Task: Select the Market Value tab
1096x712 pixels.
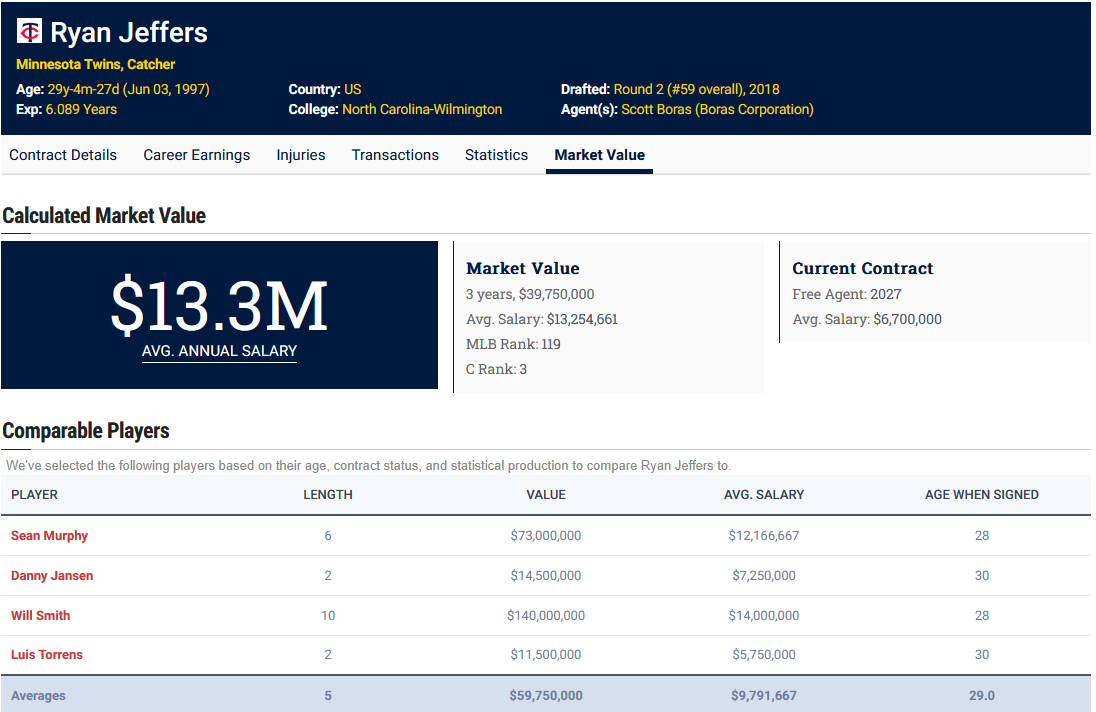Action: (x=600, y=155)
